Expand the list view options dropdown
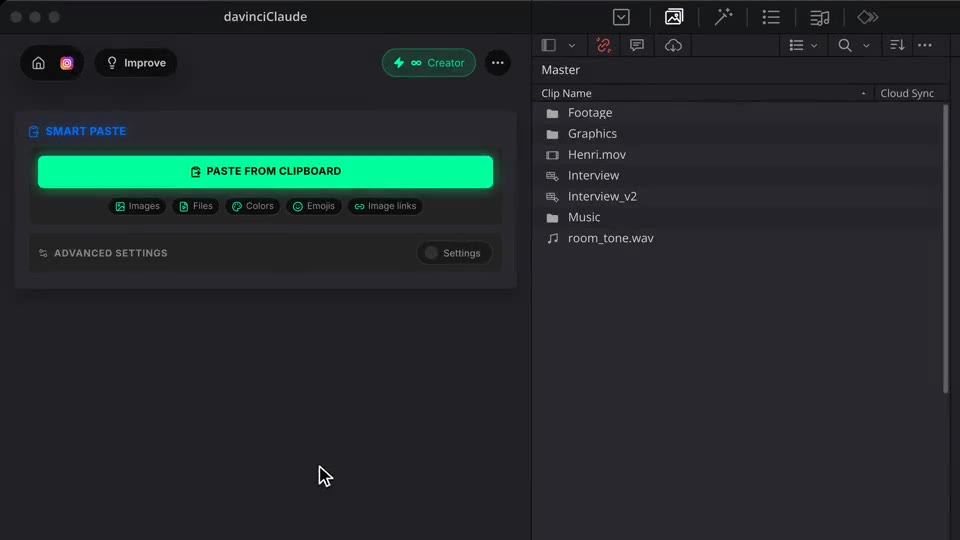 pos(814,45)
